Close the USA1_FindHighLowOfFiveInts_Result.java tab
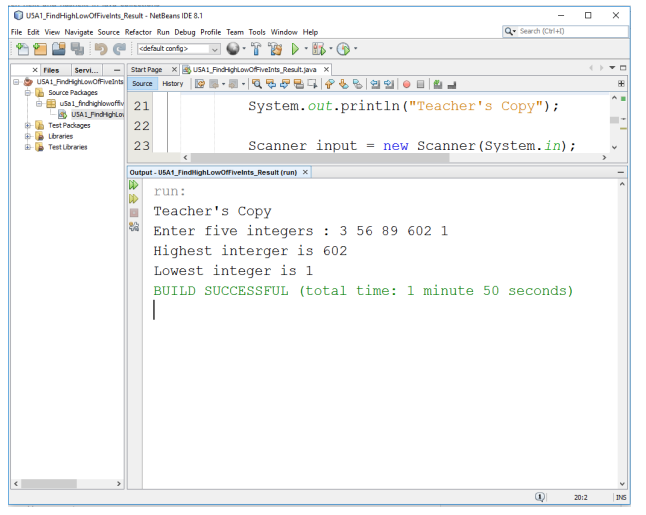Viewport: 646px width, 515px height. 326,70
